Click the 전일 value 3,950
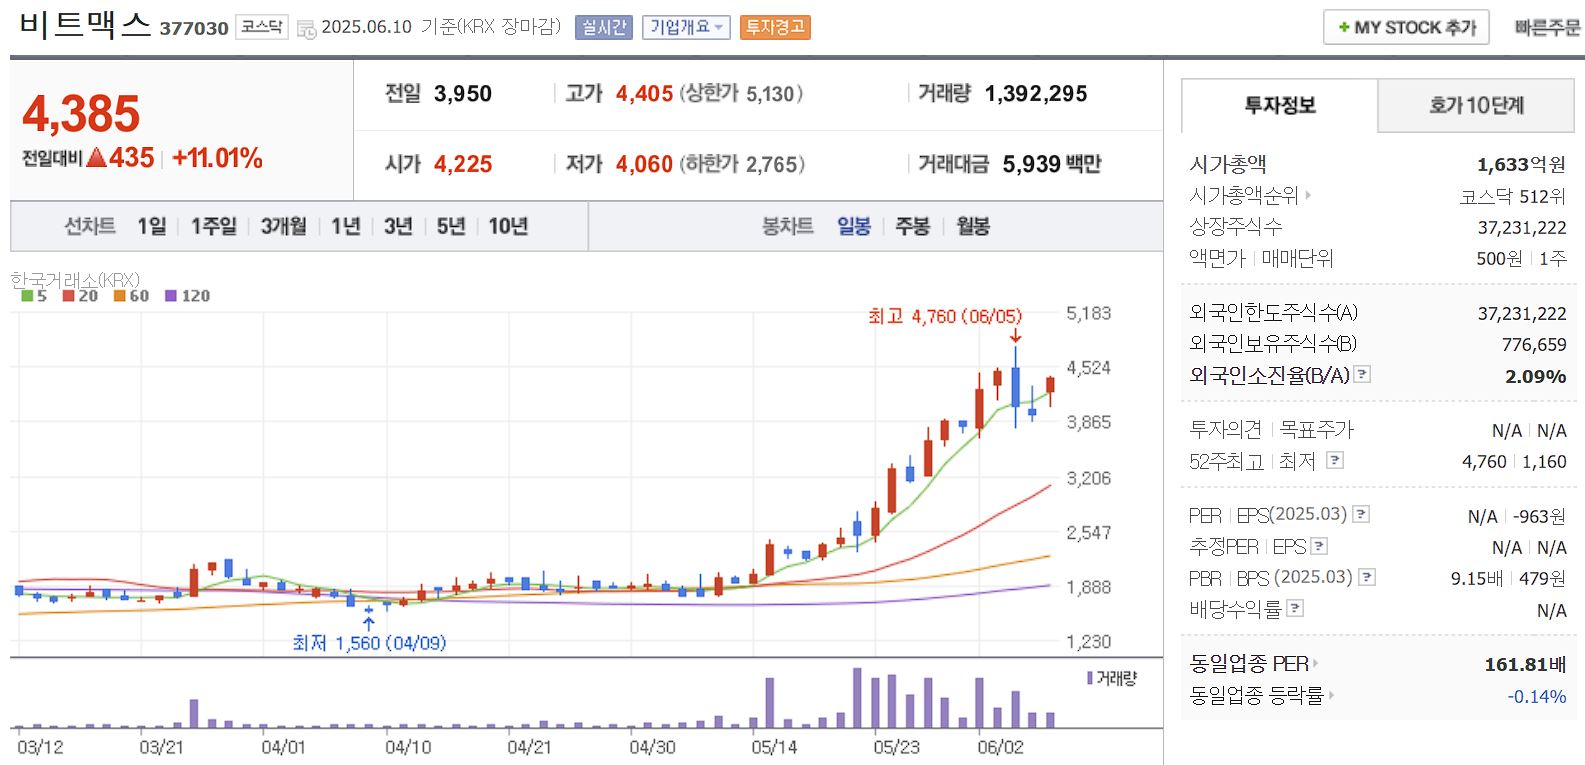Screen dimensions: 1585x765 pyautogui.click(x=463, y=94)
